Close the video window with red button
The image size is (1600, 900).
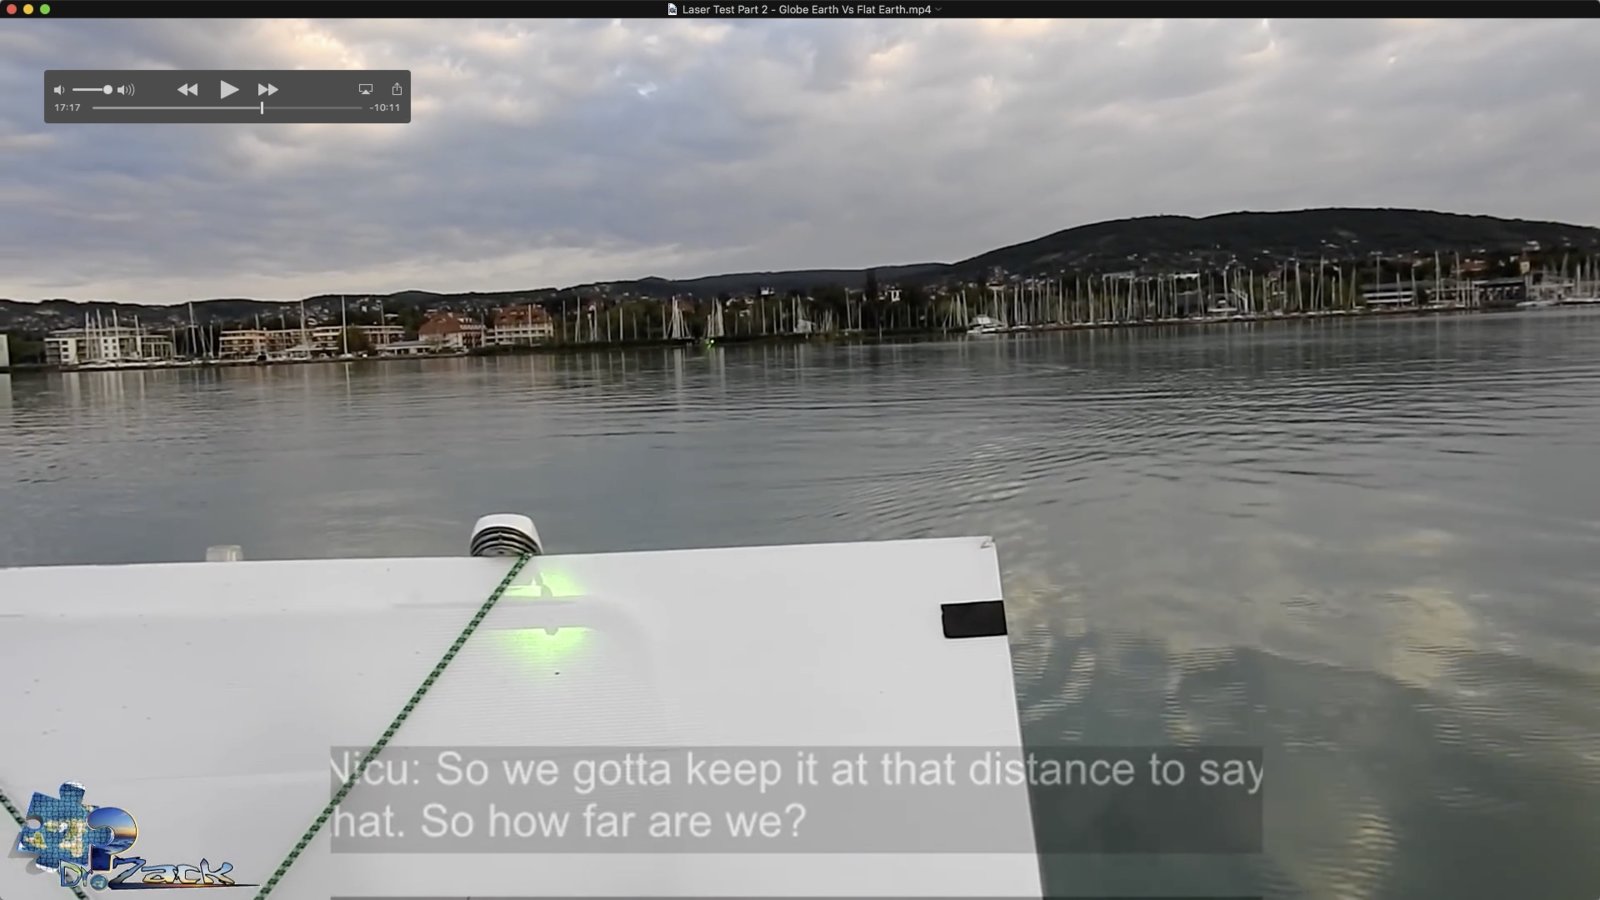click(x=12, y=9)
